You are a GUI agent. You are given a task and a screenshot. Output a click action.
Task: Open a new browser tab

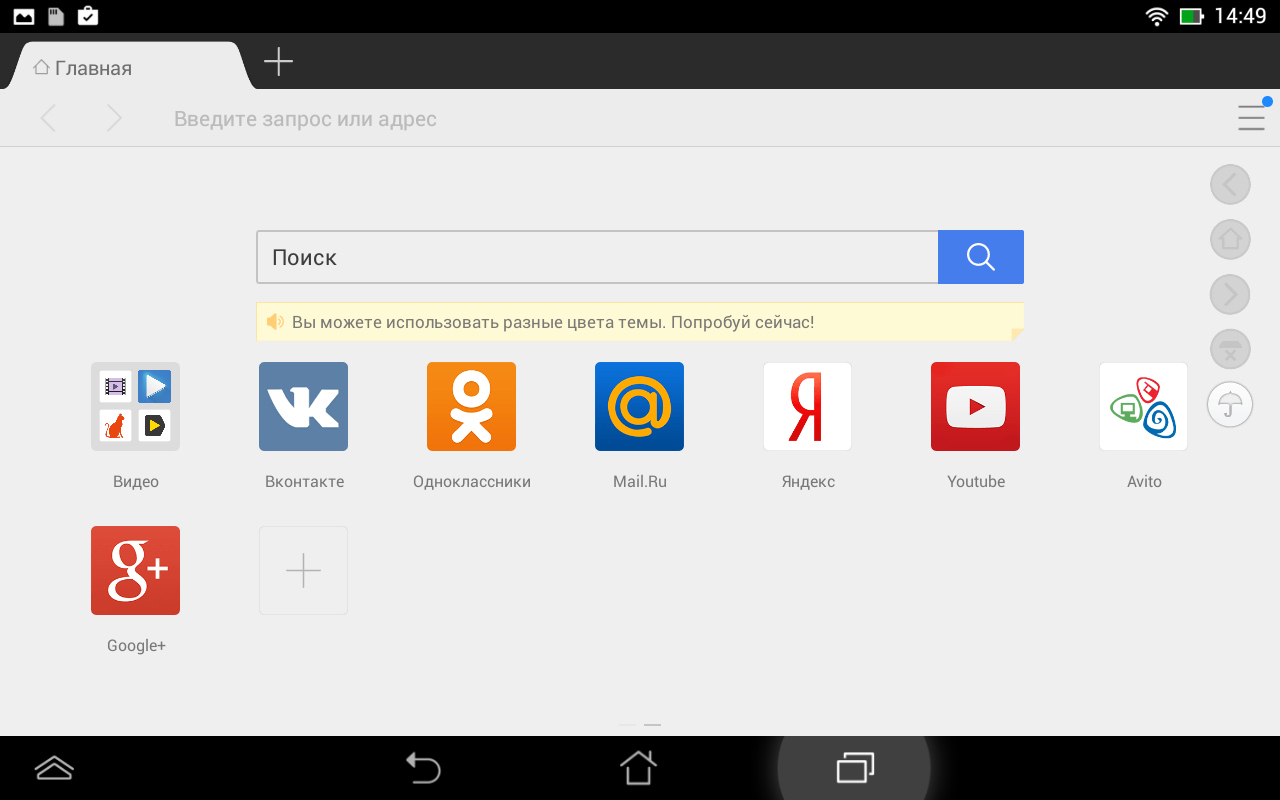(x=277, y=61)
